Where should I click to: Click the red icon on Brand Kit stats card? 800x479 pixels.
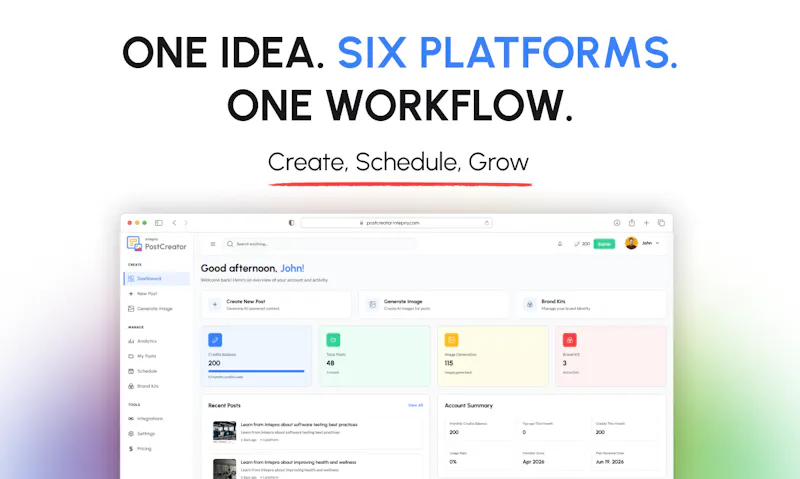point(570,340)
